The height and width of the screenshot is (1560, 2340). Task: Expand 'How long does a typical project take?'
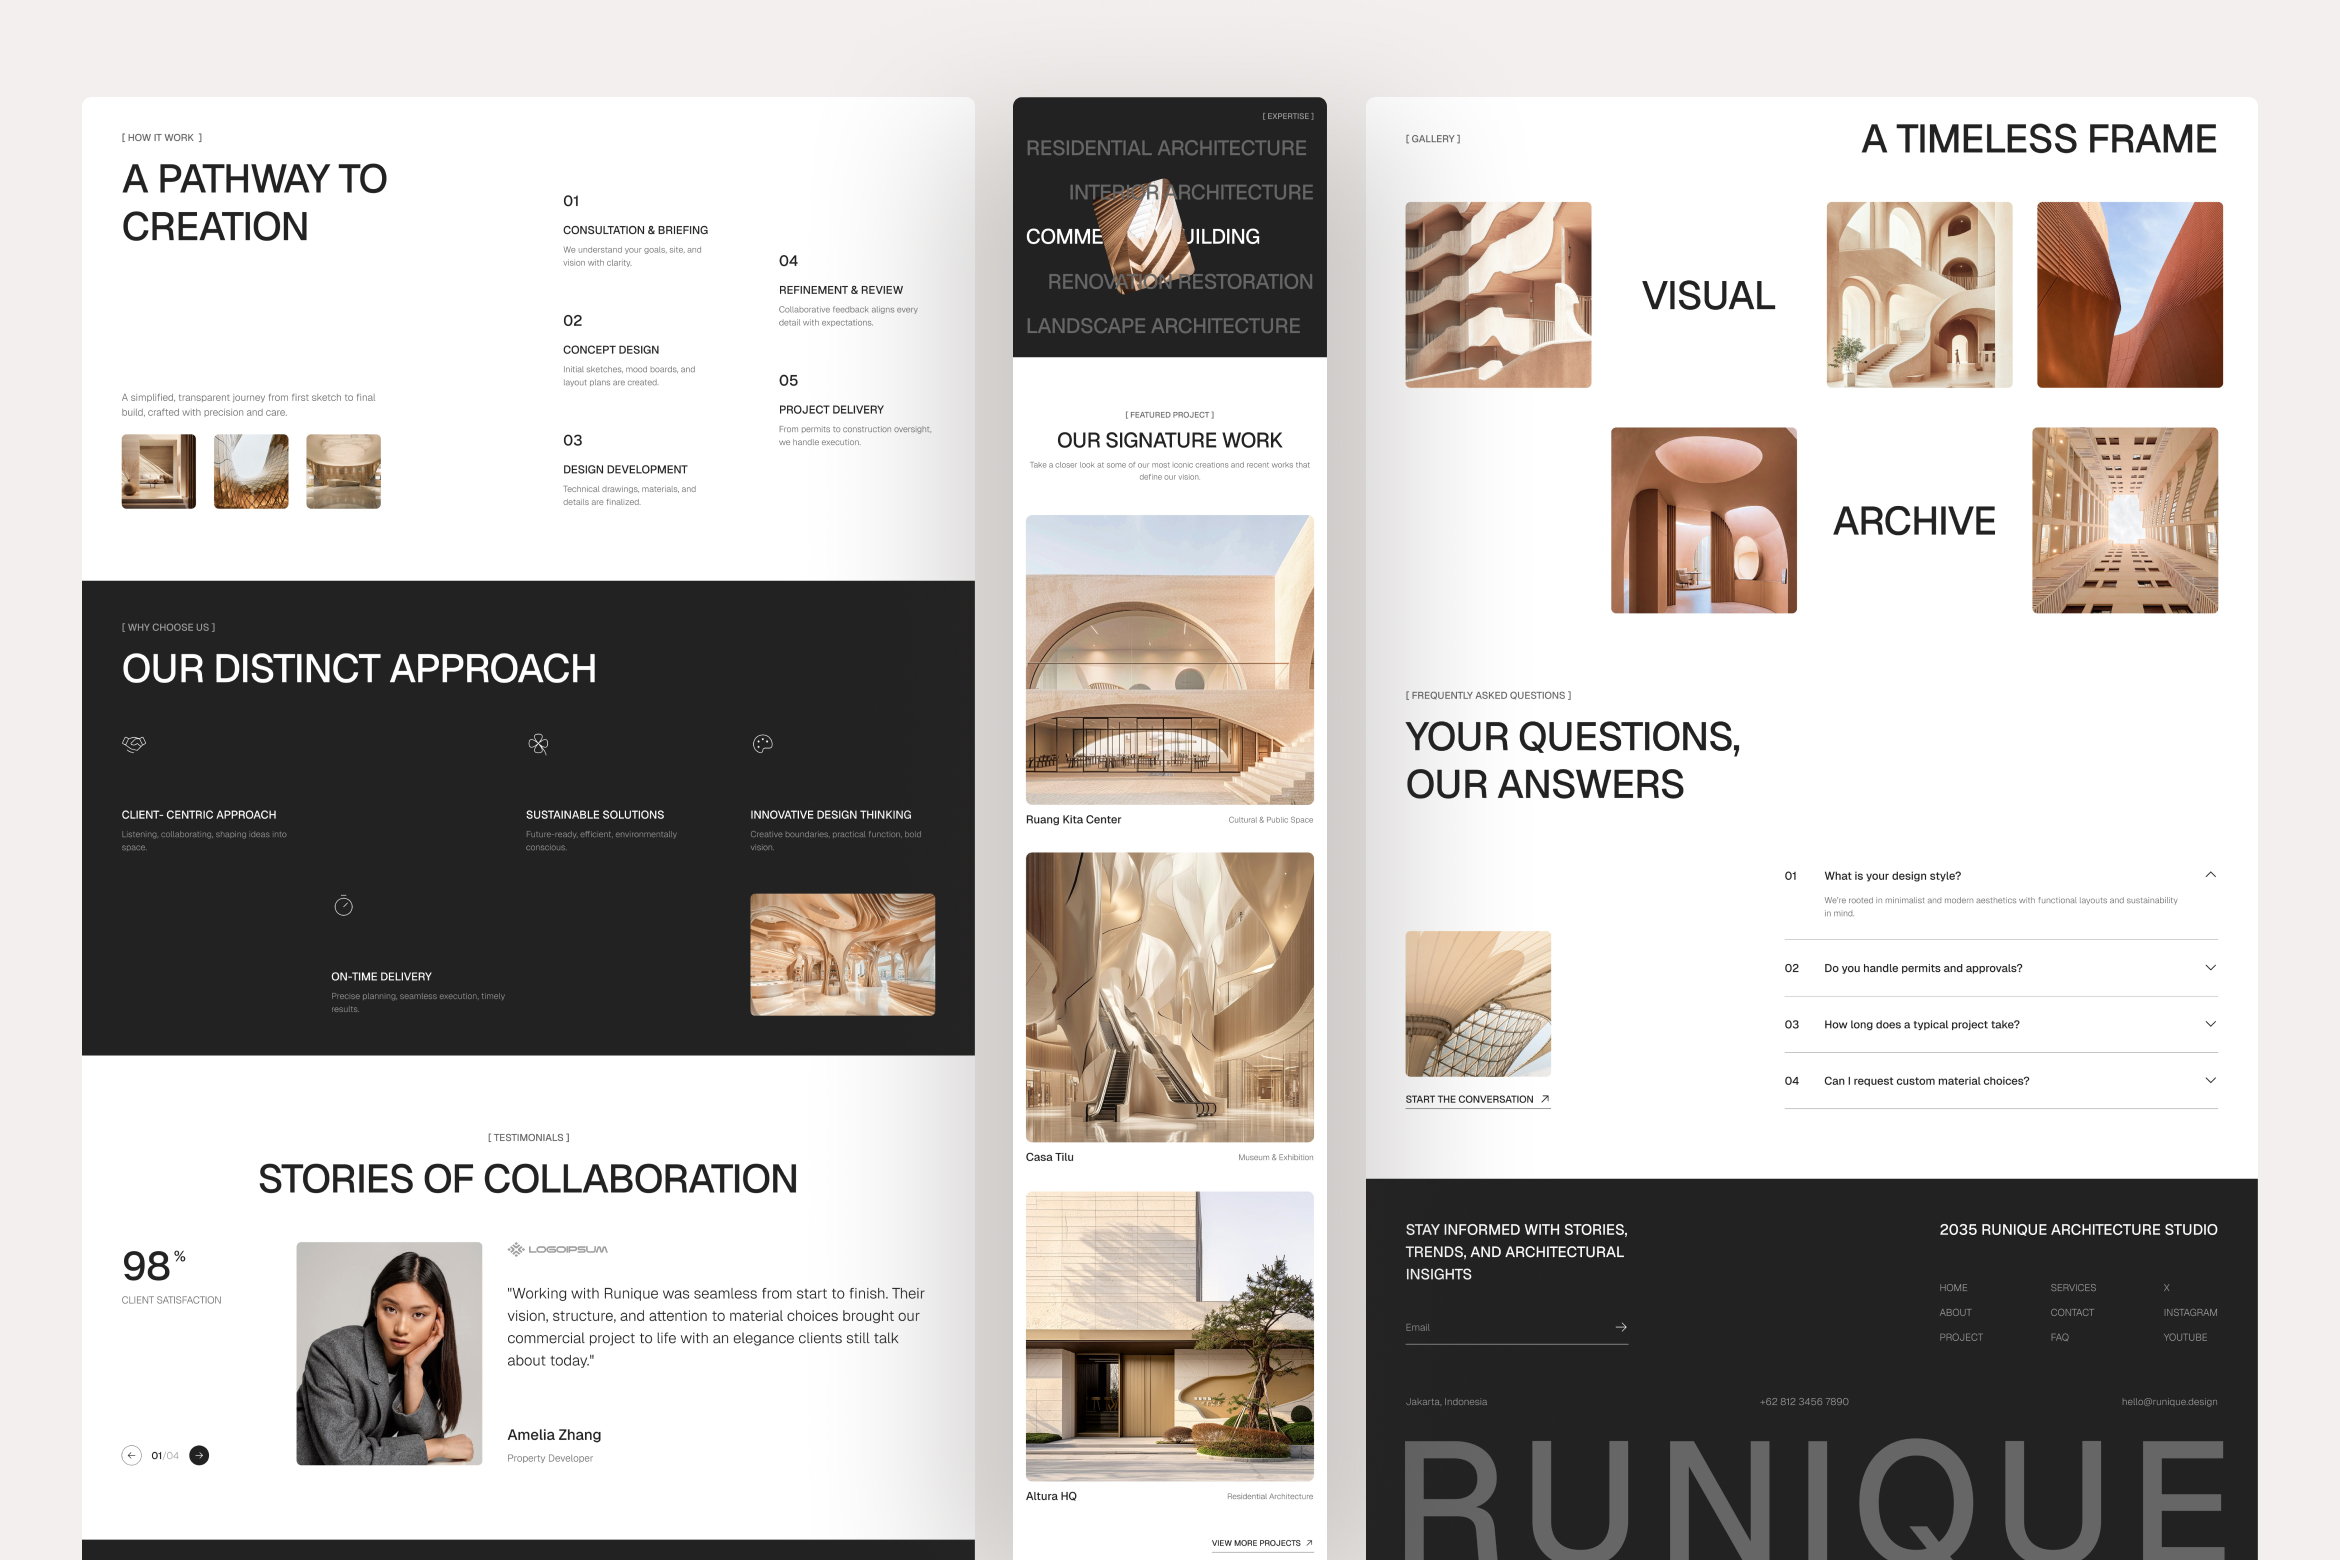[2210, 1024]
